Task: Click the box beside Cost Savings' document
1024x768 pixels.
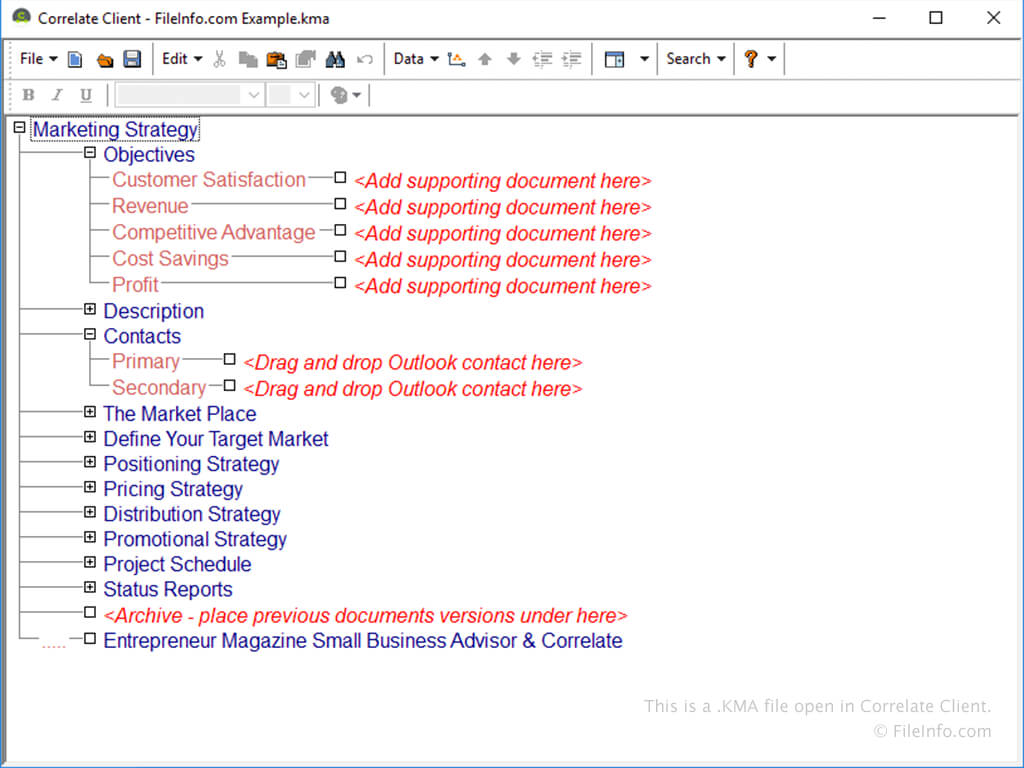Action: [340, 257]
